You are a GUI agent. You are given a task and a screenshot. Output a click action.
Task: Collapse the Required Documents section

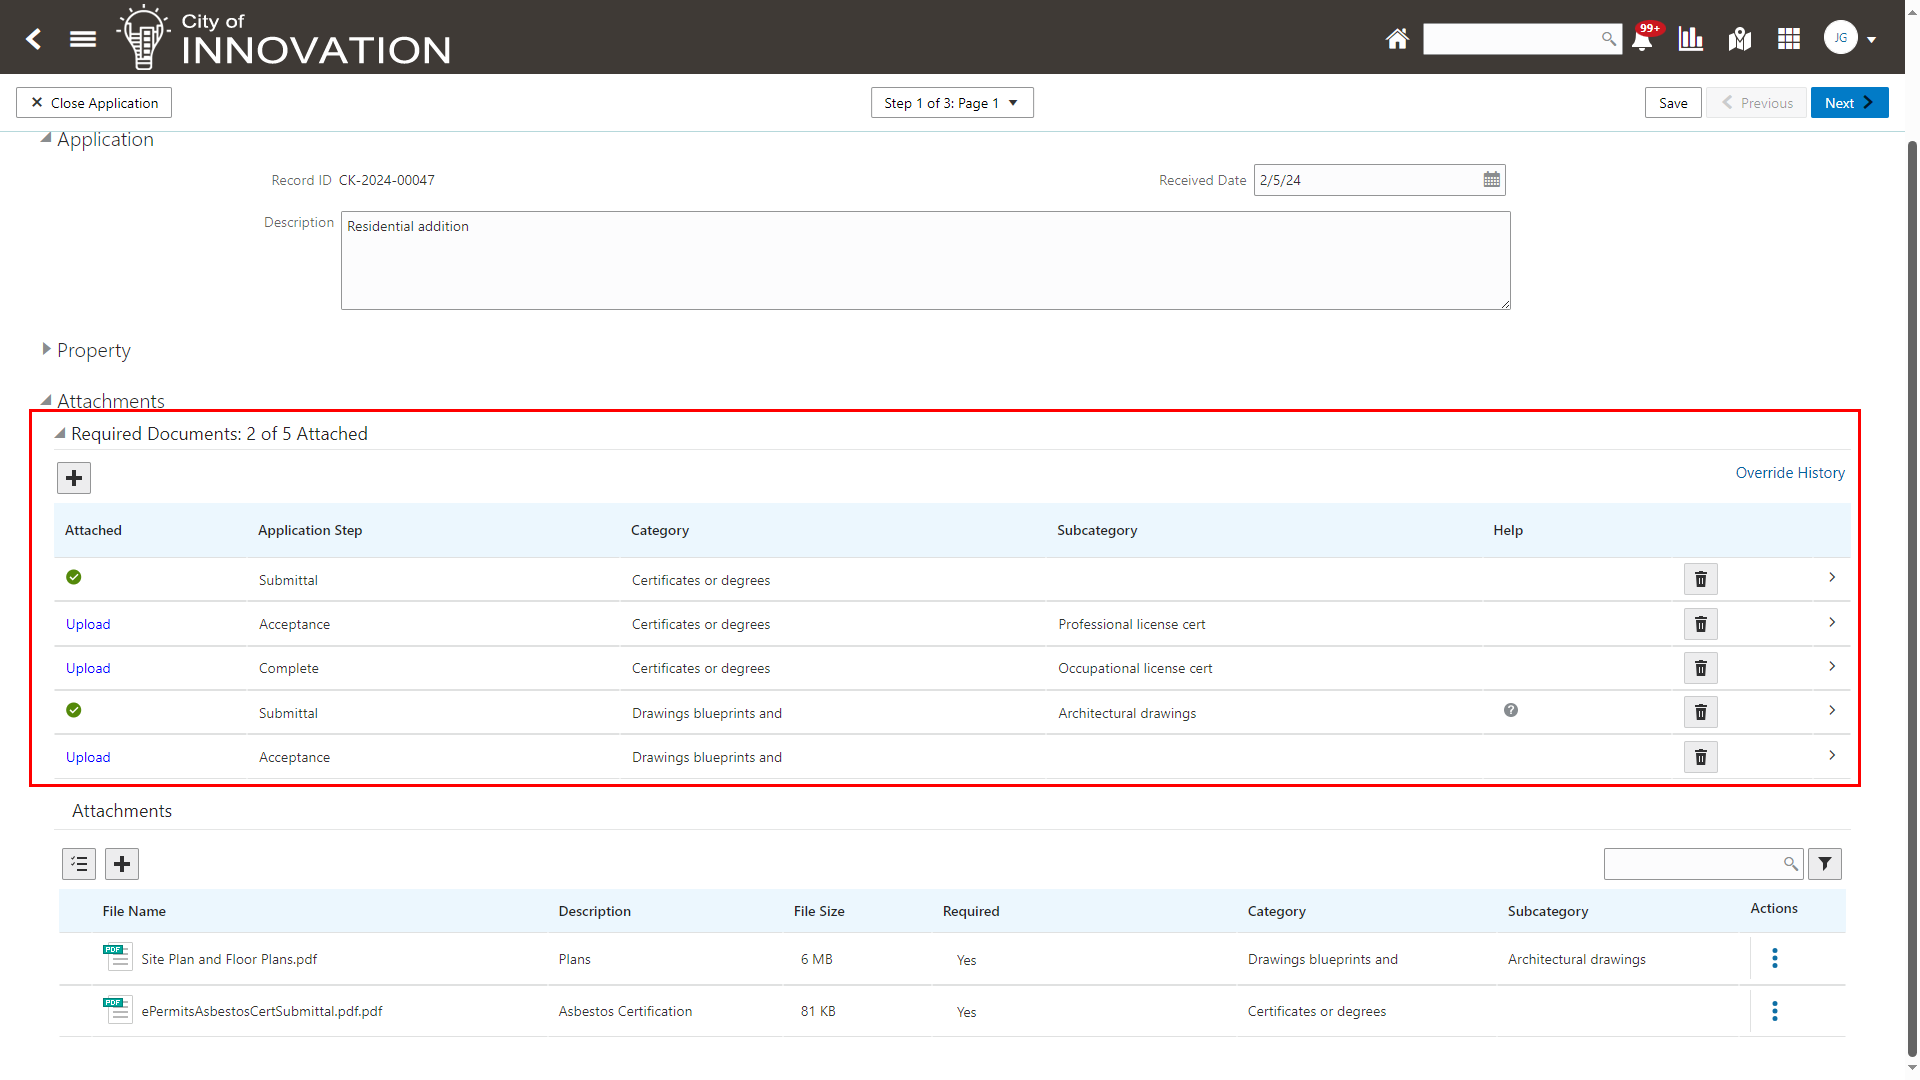(59, 433)
